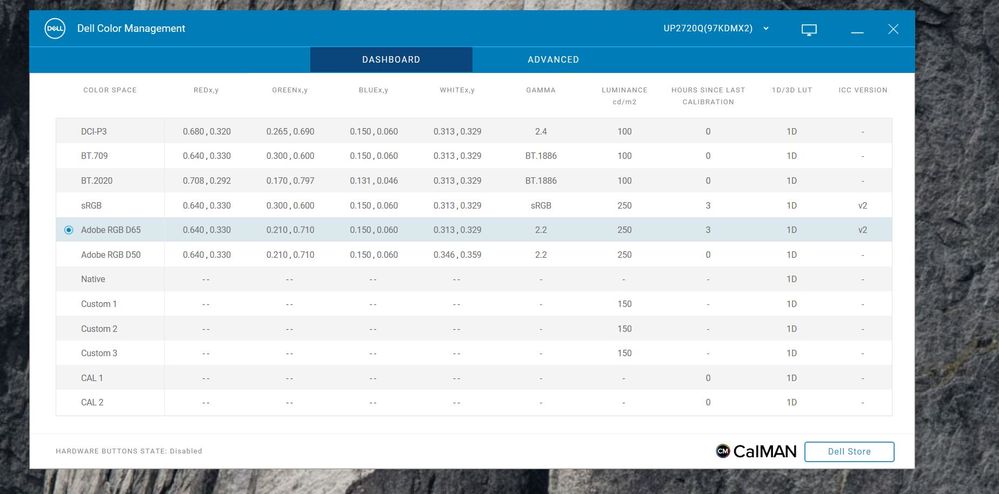The width and height of the screenshot is (999, 494).
Task: Click the ICC VERSION column header
Action: [x=863, y=90]
